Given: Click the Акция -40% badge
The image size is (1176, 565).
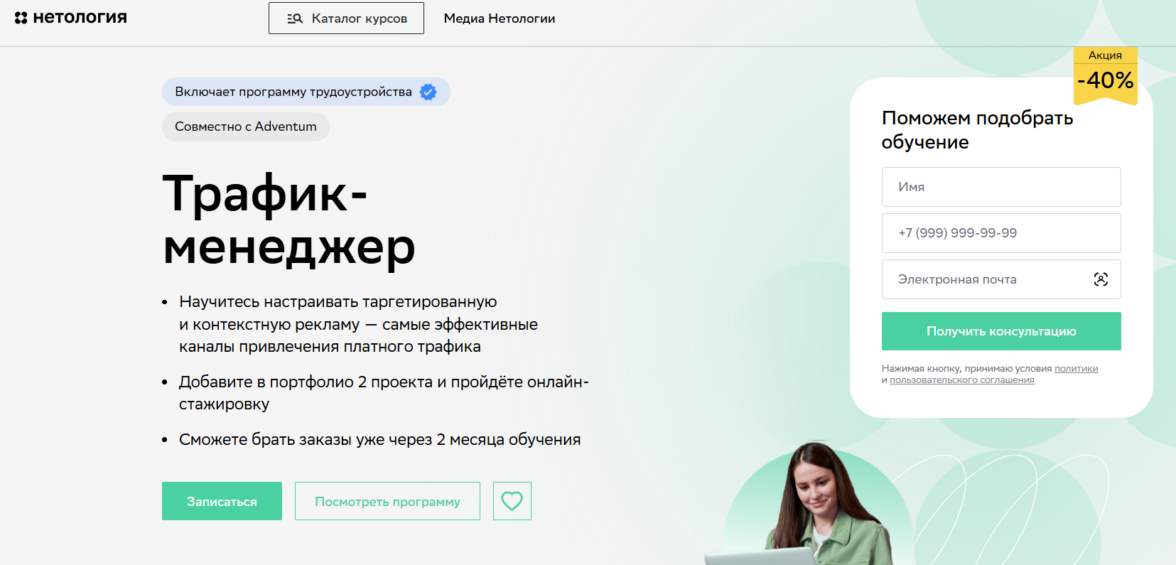Looking at the screenshot, I should coord(1106,75).
